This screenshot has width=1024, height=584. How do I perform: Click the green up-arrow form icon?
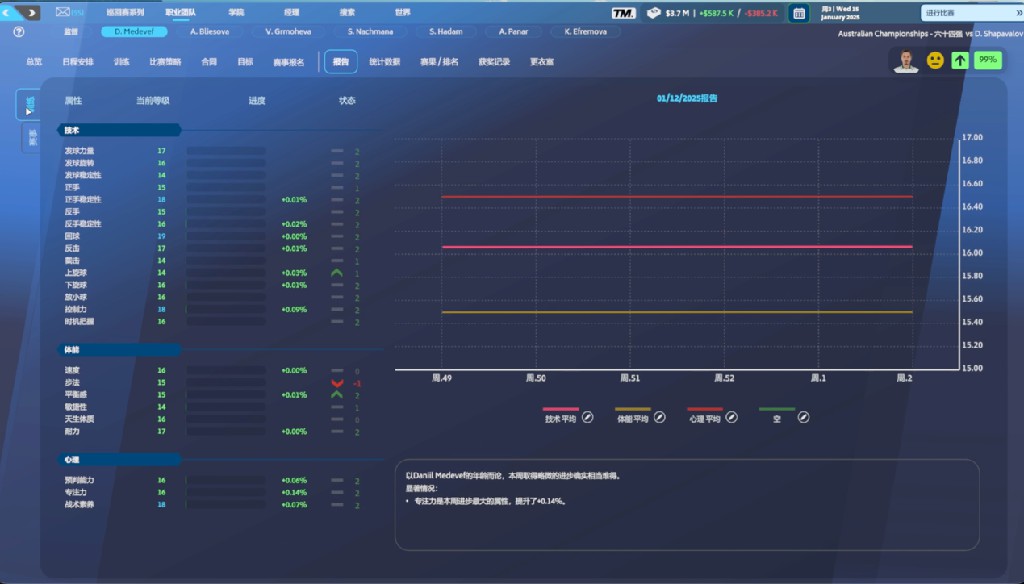(x=960, y=61)
